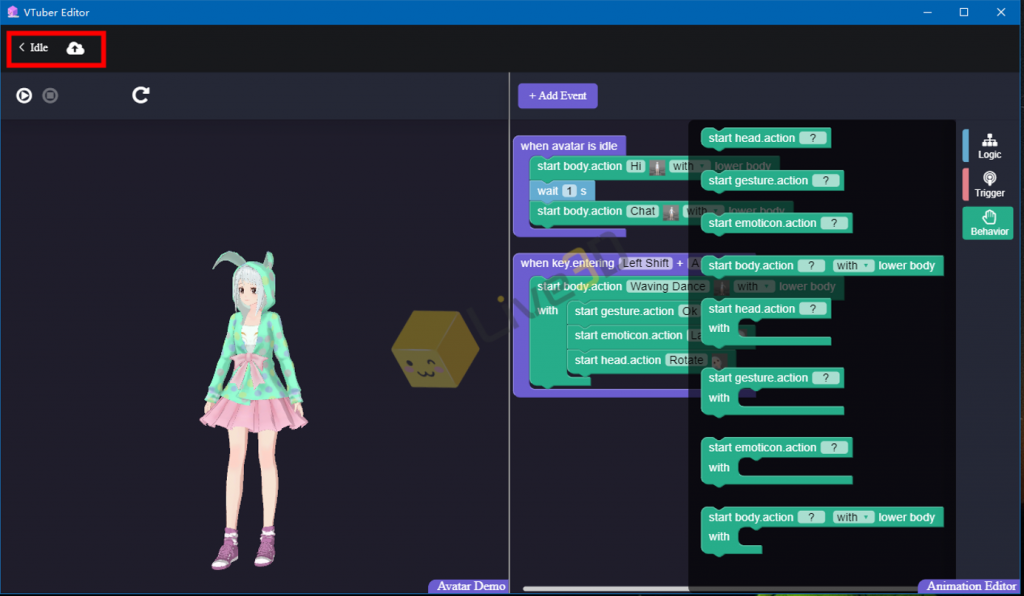Click the wait 1 s block
Image resolution: width=1024 pixels, height=596 pixels.
pos(562,191)
